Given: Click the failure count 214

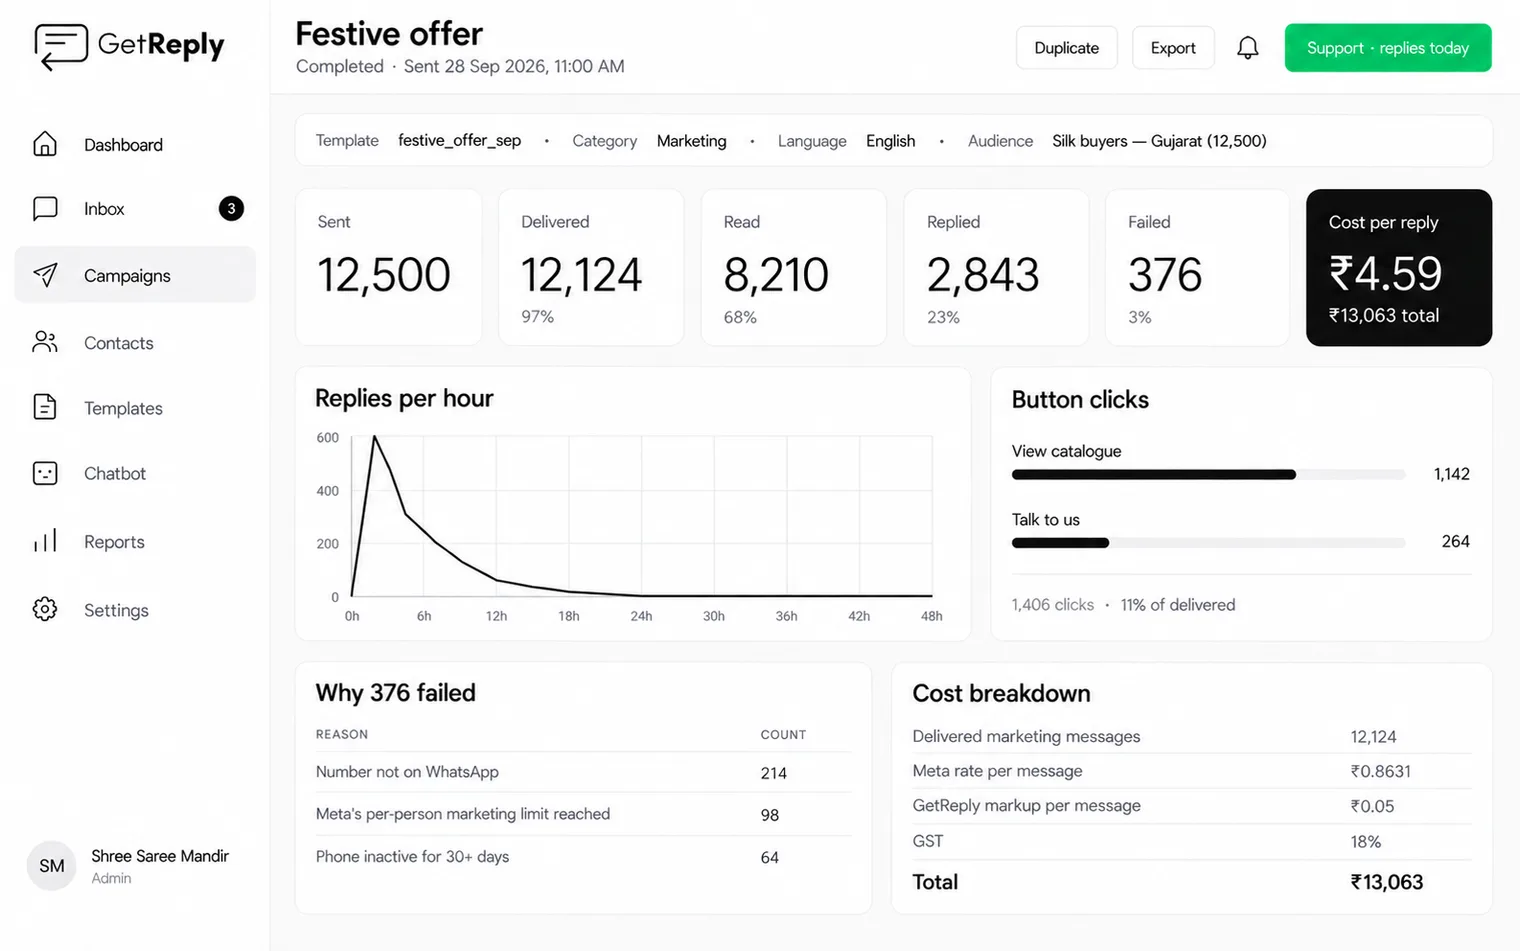Looking at the screenshot, I should tap(773, 773).
